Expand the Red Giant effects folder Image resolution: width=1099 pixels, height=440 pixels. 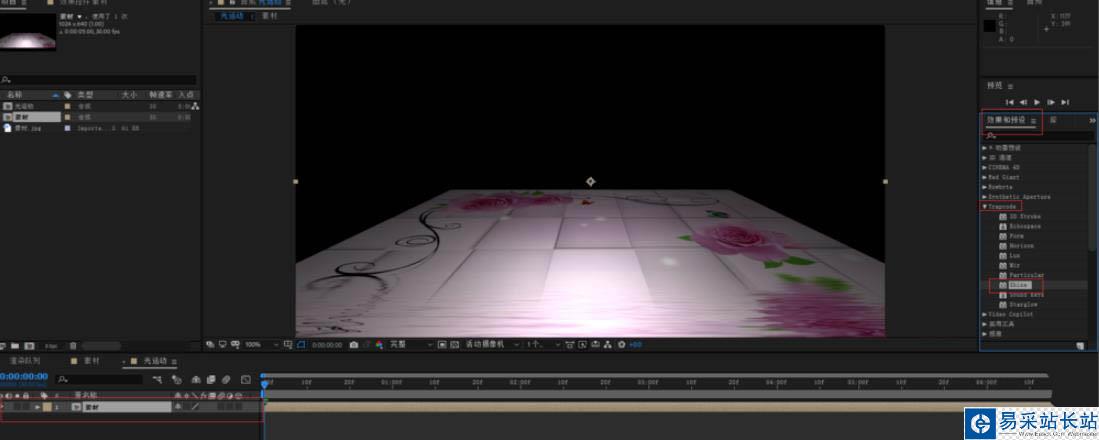985,177
